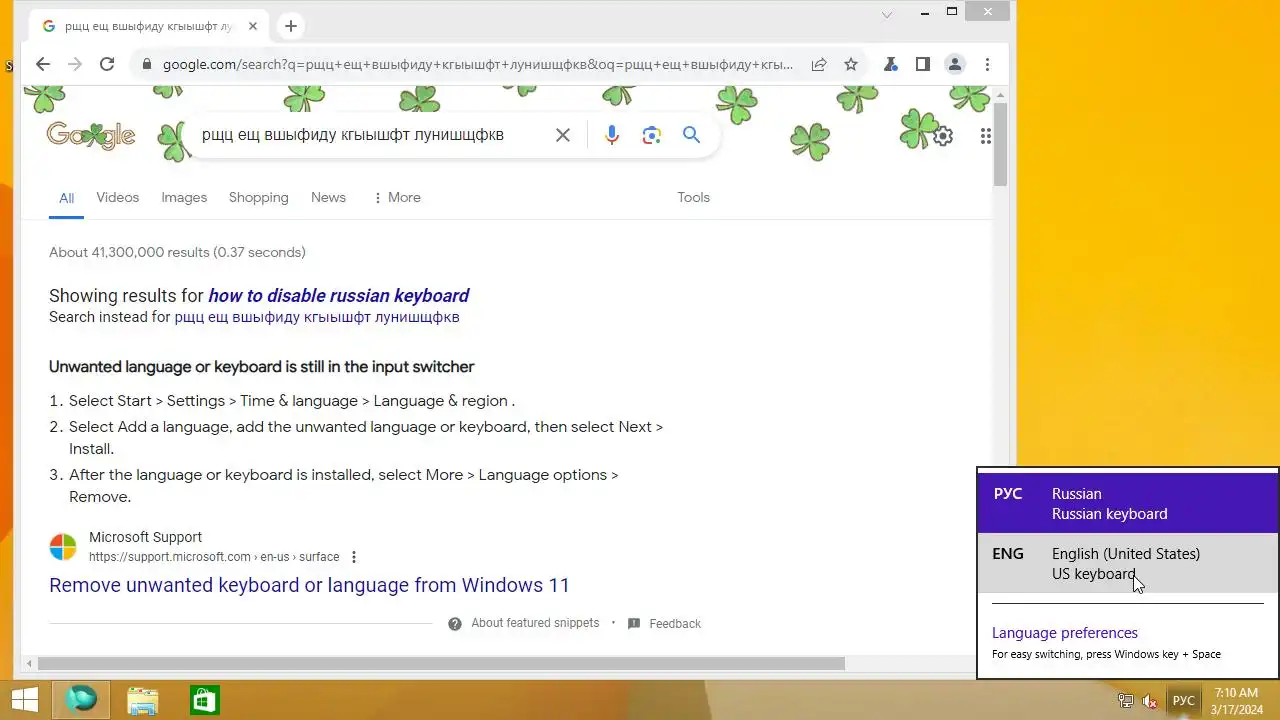Select the Russian keyboard entry
Image resolution: width=1280 pixels, height=720 pixels.
tap(1127, 503)
